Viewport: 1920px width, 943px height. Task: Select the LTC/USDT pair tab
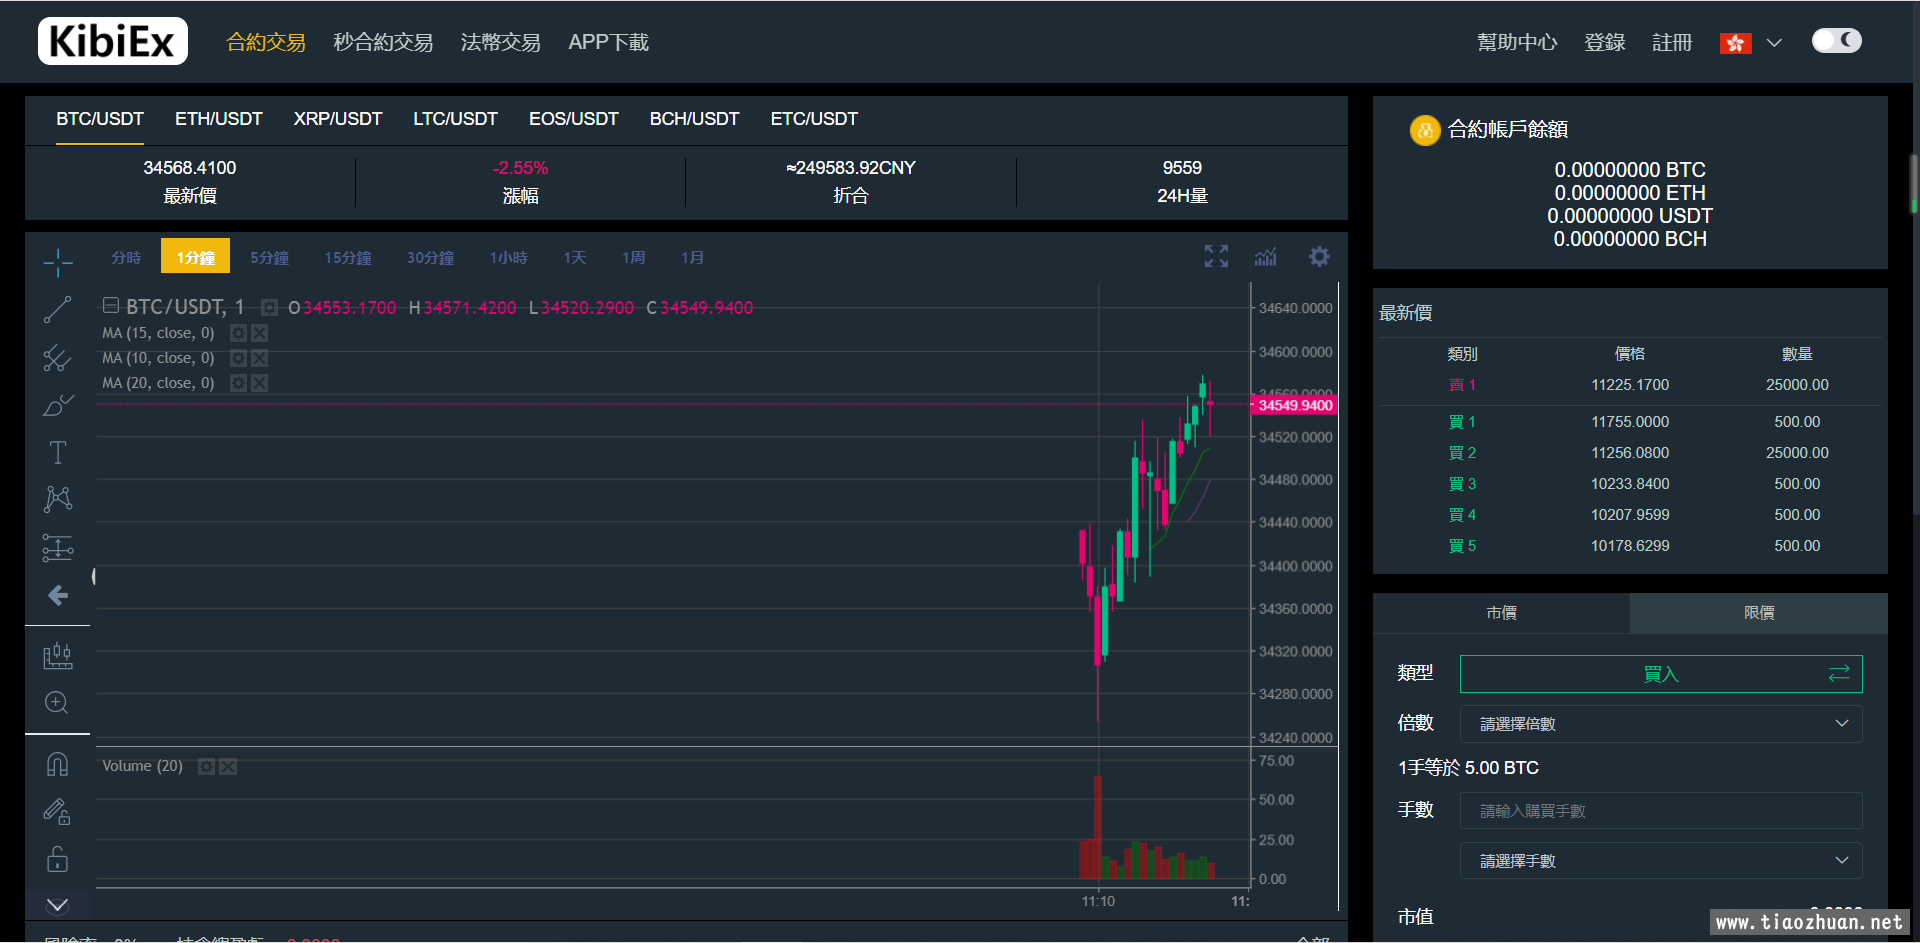(x=456, y=119)
